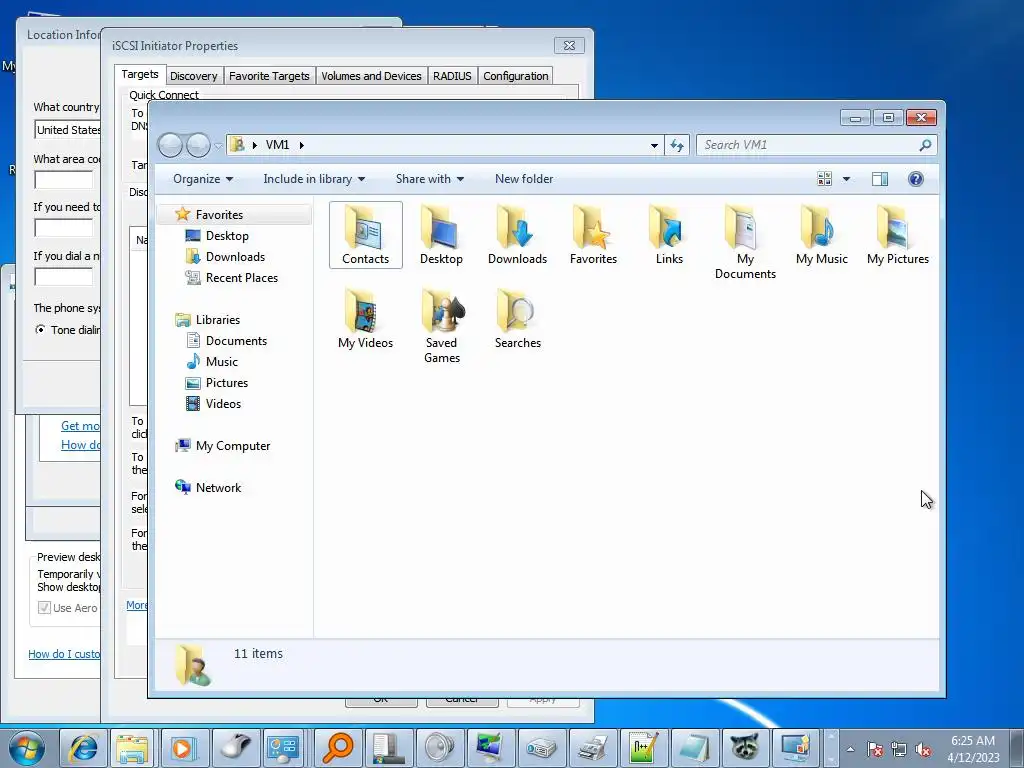Select the Favorites folder with star icon

tap(593, 235)
